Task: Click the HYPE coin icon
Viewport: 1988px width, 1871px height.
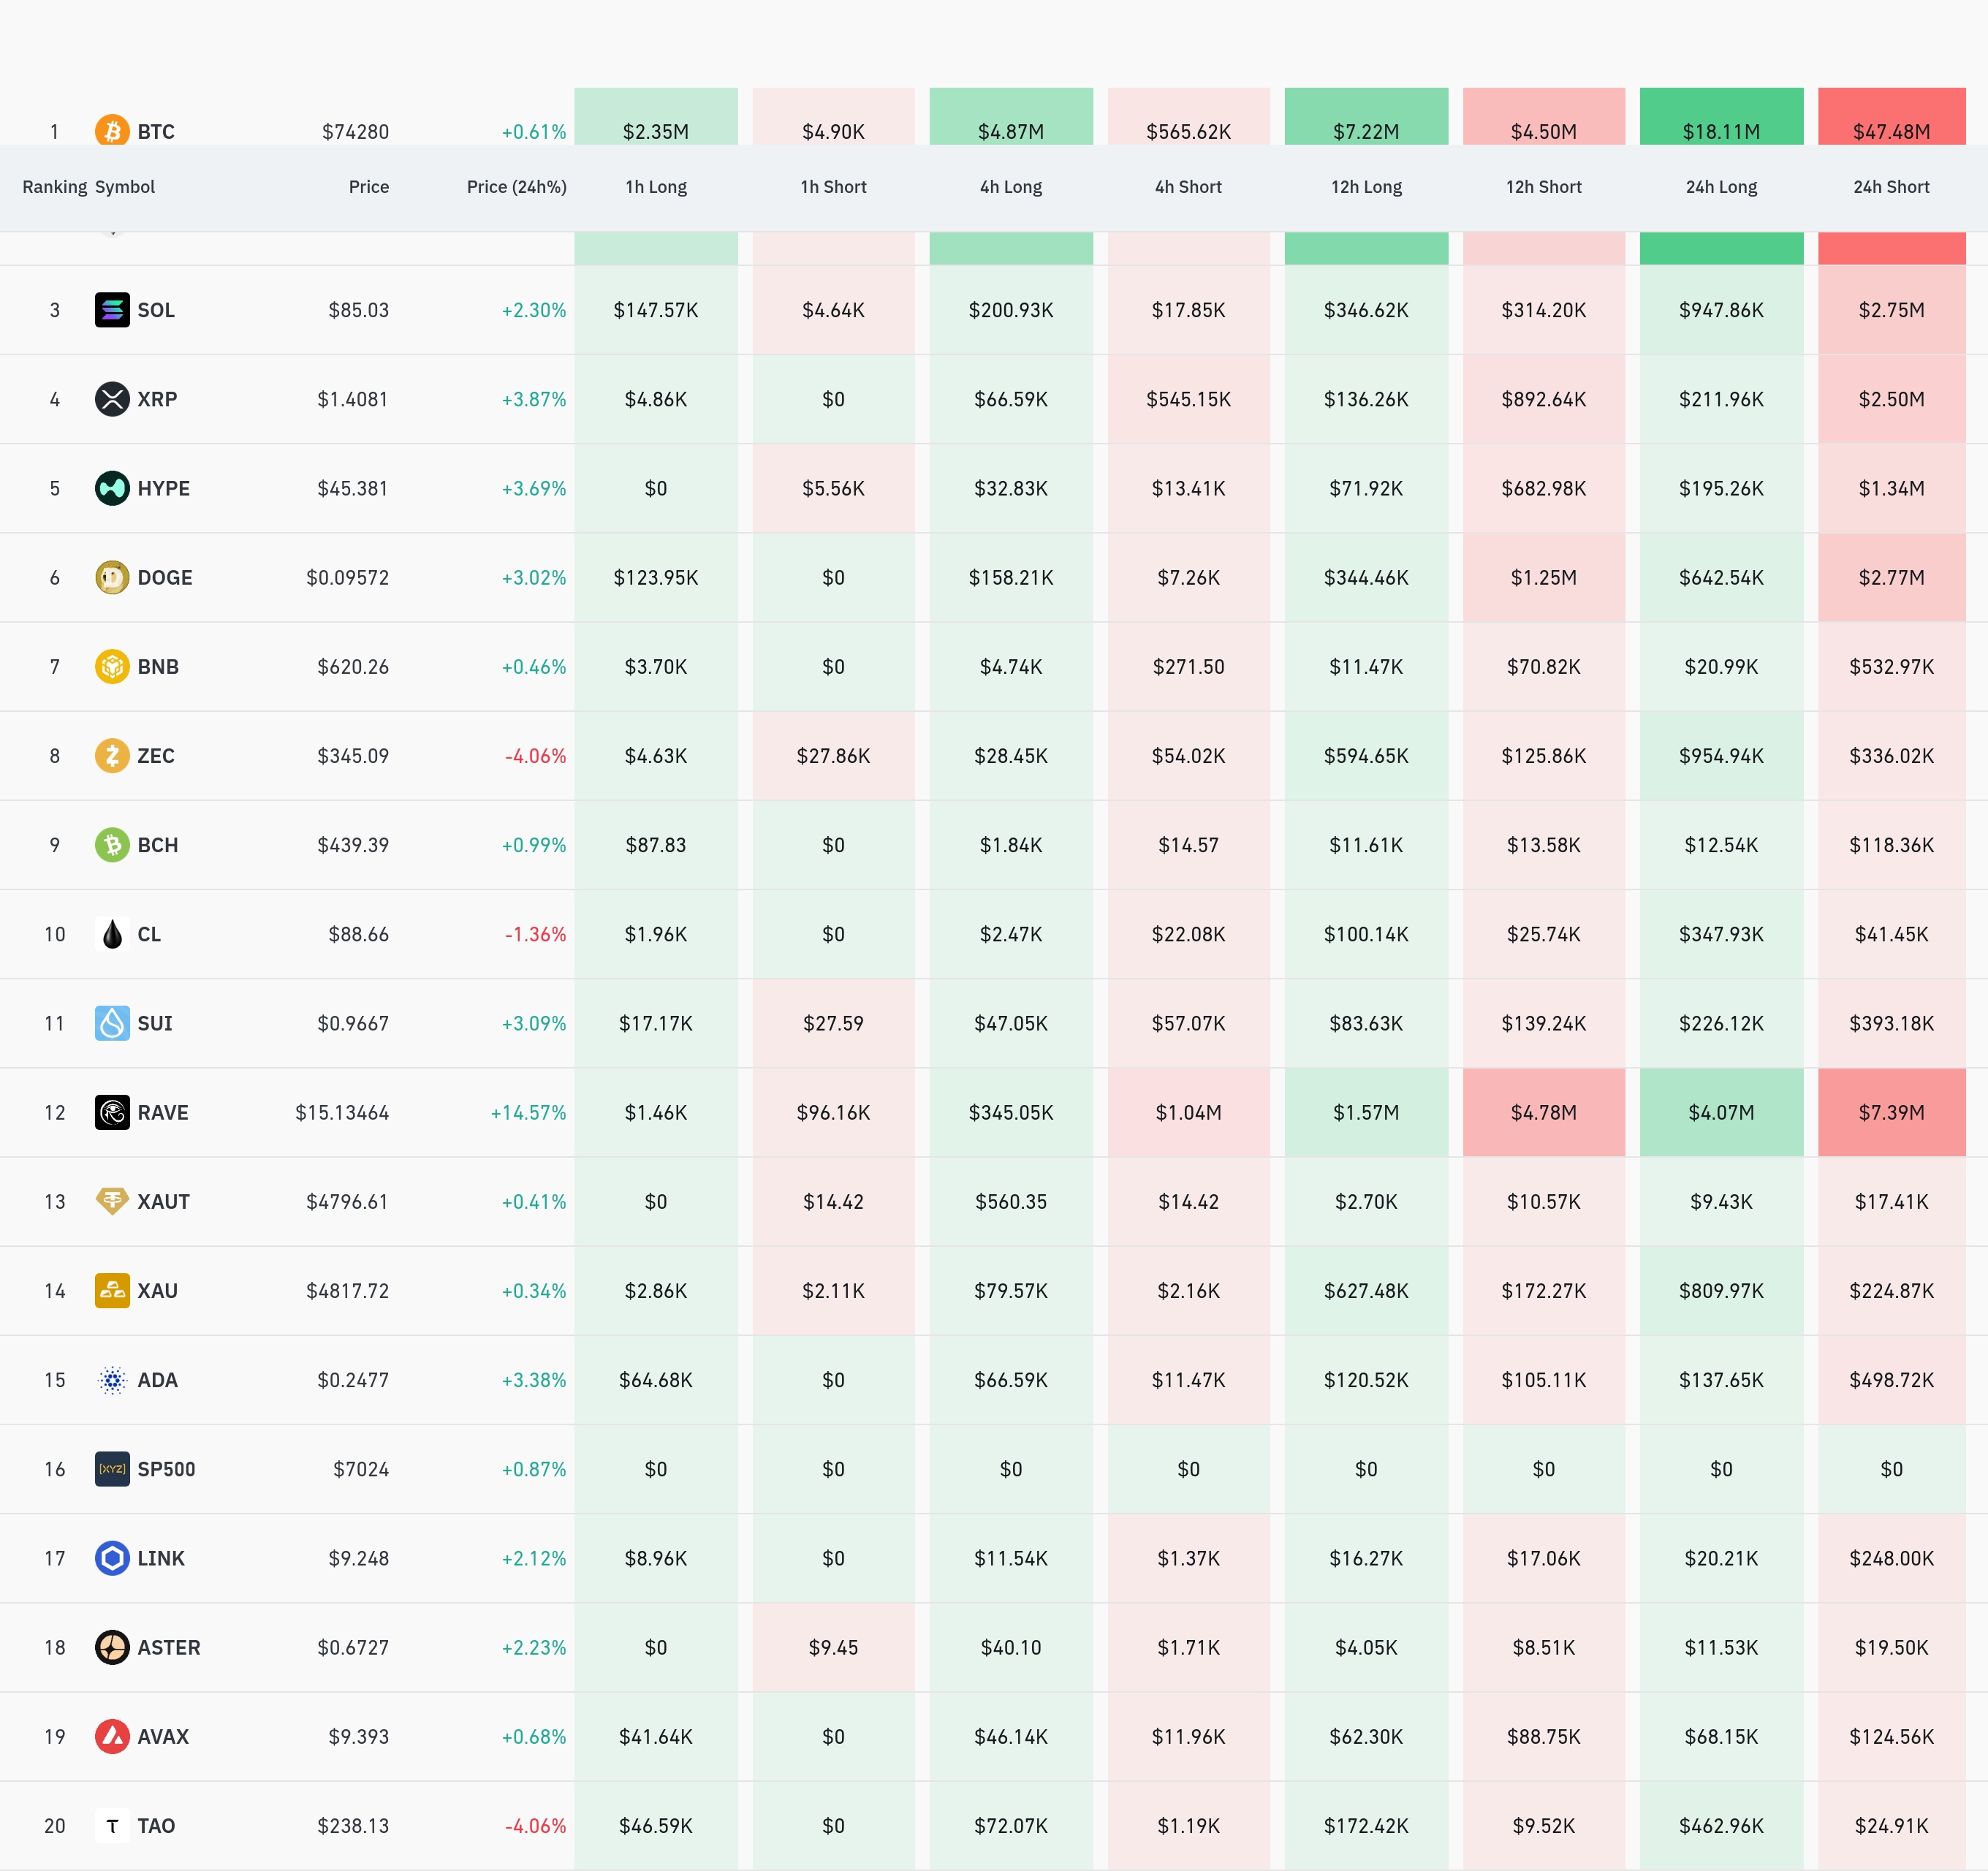Action: [112, 488]
